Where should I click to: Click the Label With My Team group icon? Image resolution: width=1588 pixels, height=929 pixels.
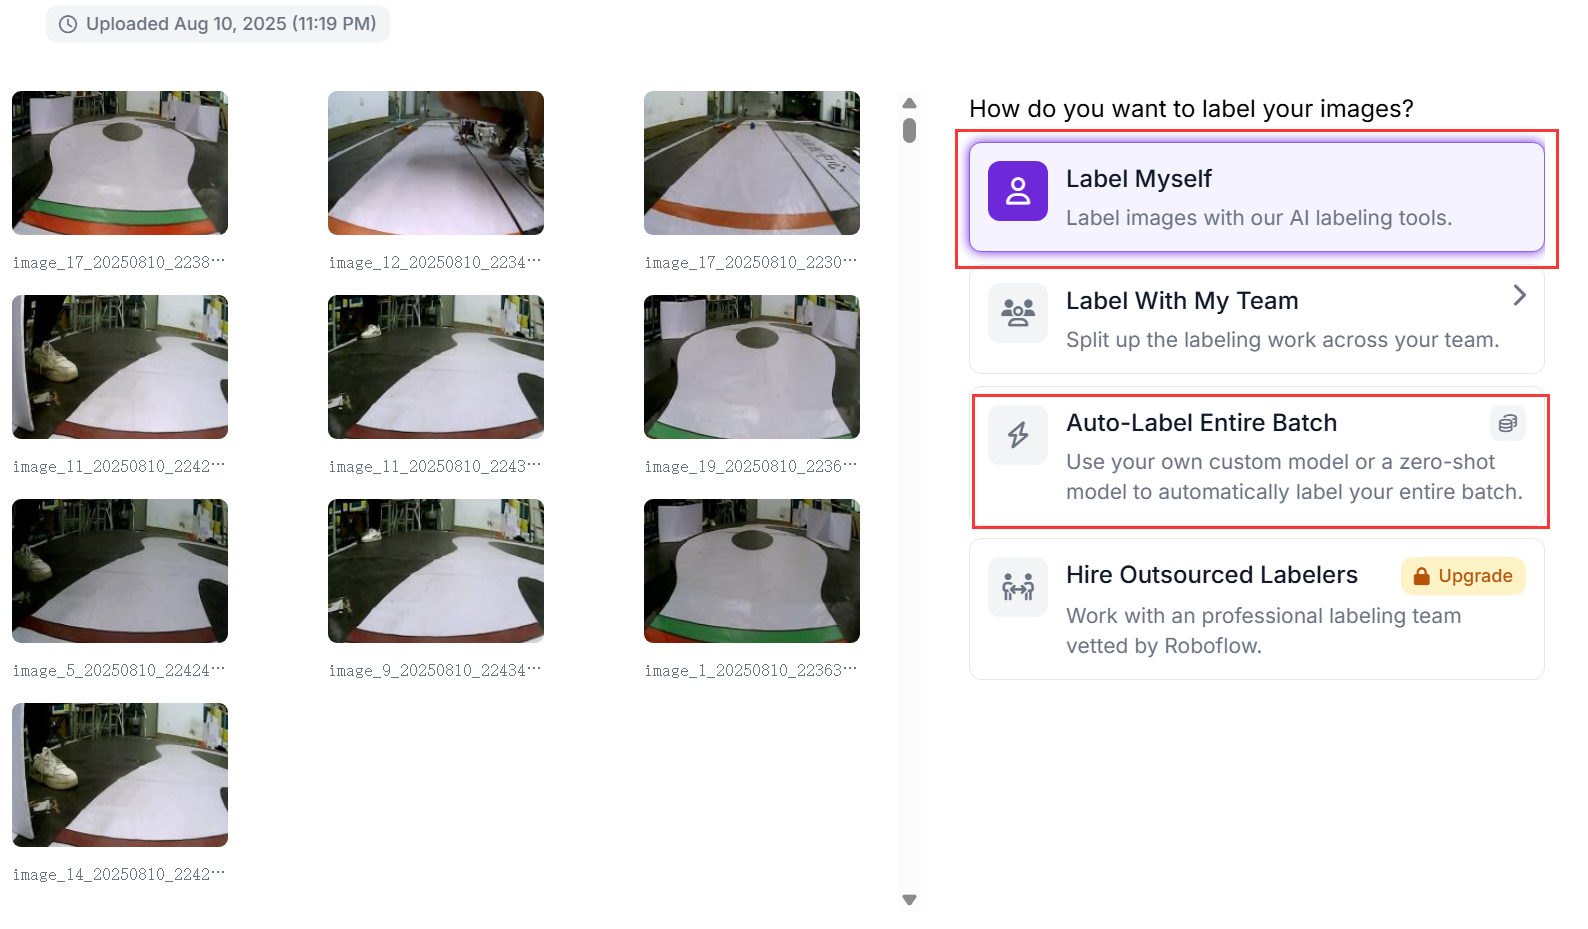pyautogui.click(x=1017, y=313)
